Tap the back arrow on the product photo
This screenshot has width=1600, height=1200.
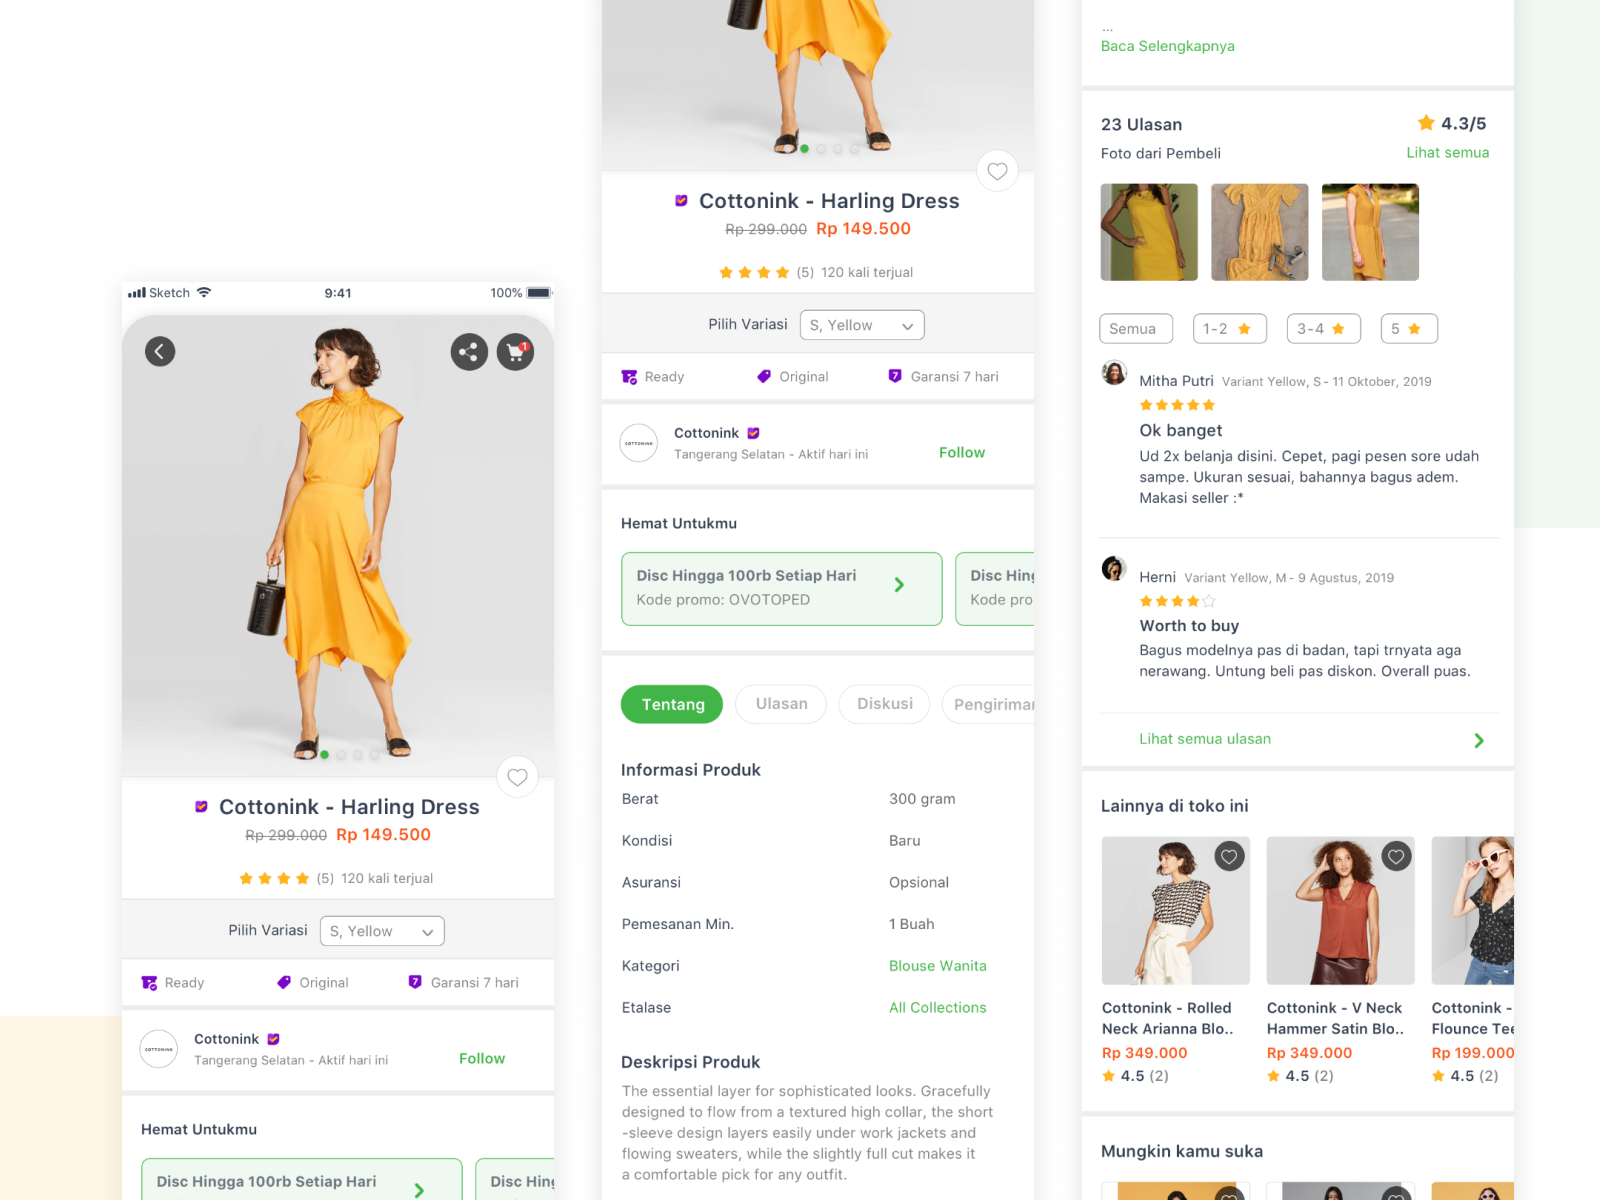(x=160, y=351)
